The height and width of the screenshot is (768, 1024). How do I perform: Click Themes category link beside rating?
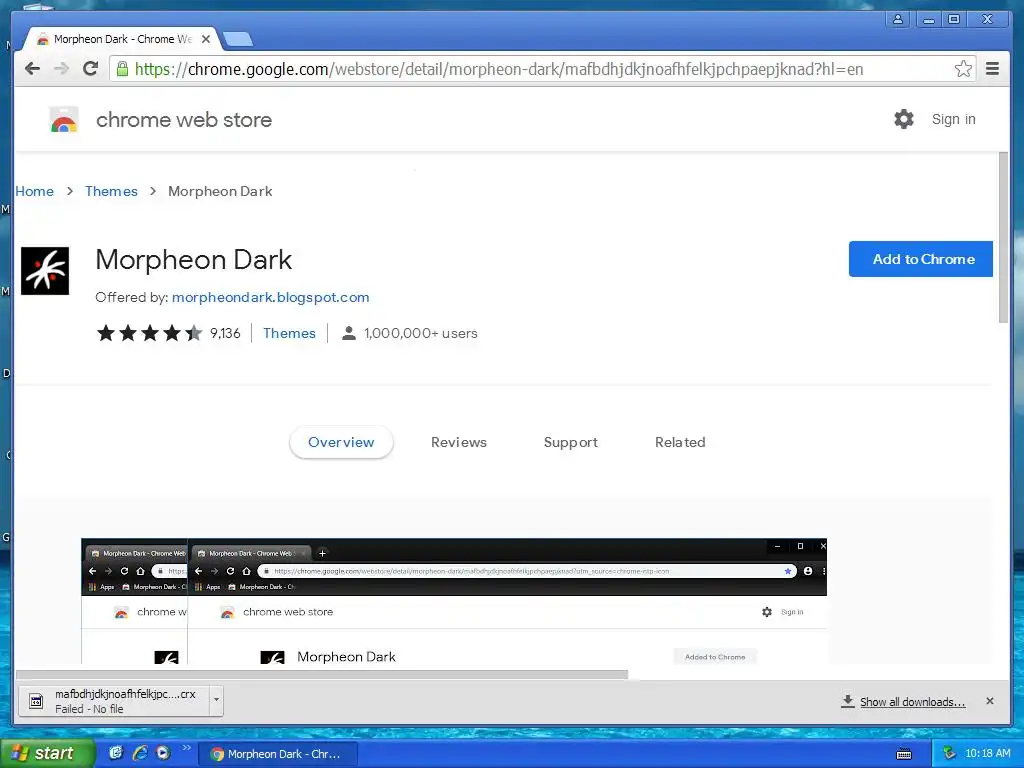point(289,333)
